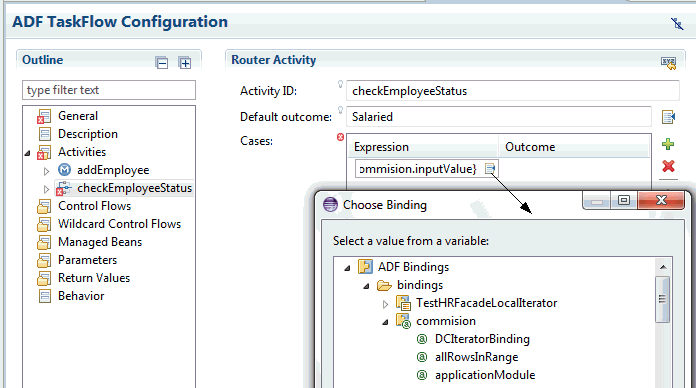The image size is (696, 388).
Task: Select General in the Outline
Action: (x=78, y=116)
